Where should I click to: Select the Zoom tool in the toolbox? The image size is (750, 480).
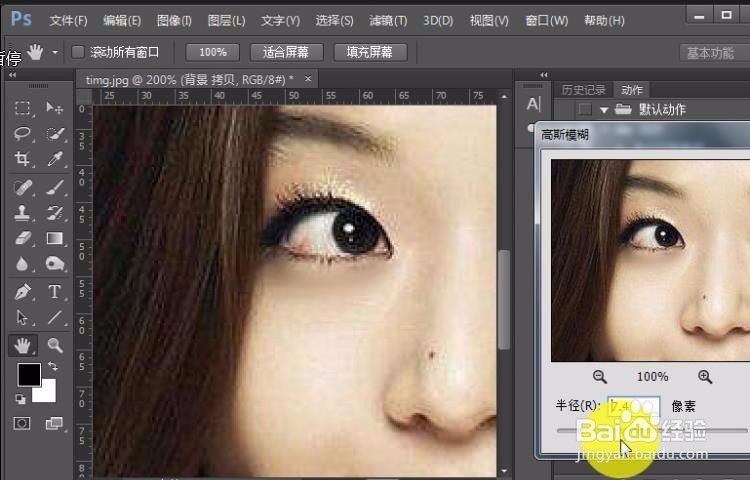coord(55,345)
